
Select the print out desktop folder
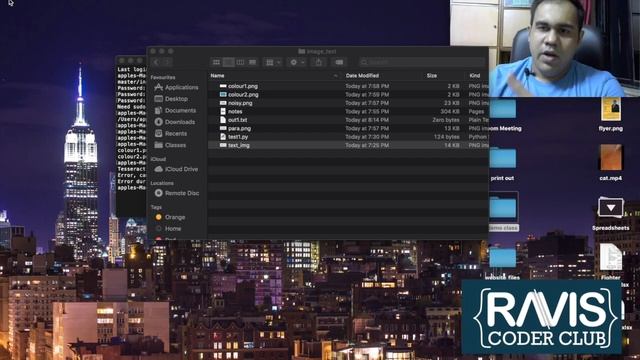coord(503,158)
